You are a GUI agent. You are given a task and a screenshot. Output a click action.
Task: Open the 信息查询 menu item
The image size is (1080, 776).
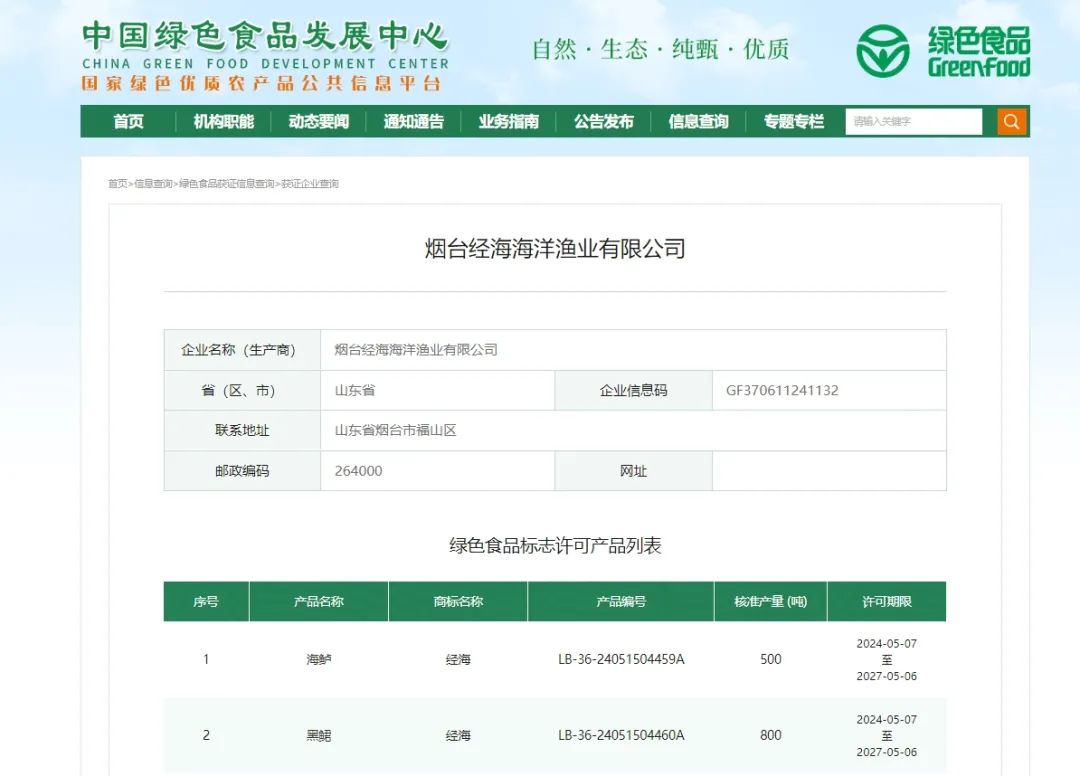[698, 122]
